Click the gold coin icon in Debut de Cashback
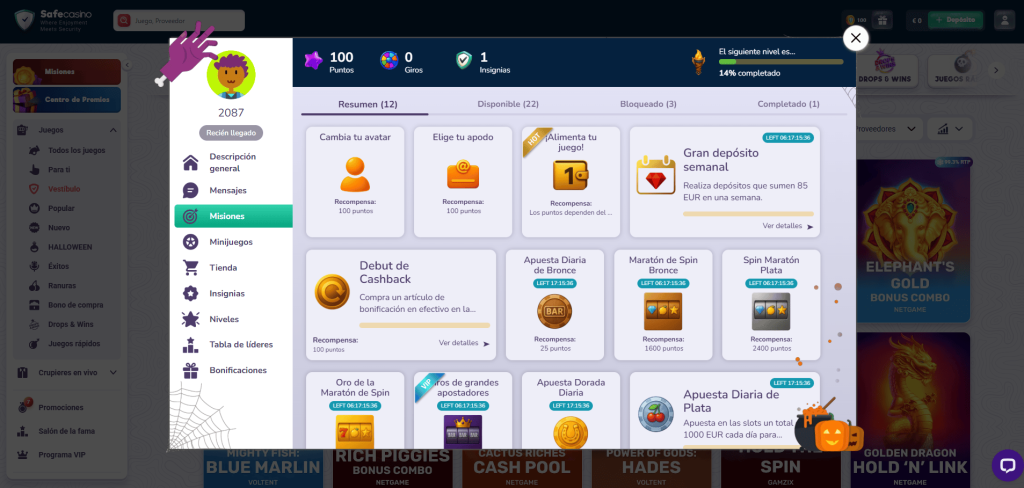Viewport: 1024px width, 488px height. coord(332,292)
